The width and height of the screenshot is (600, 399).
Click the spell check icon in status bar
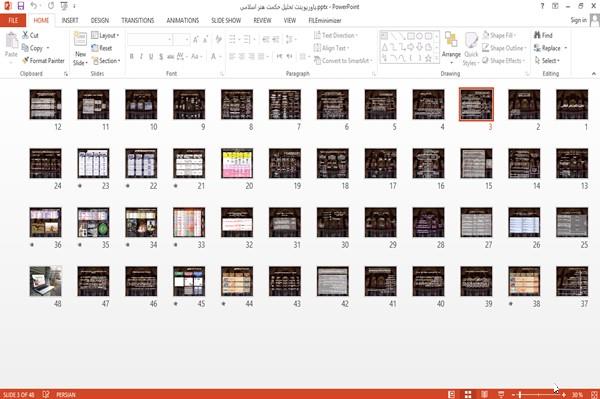click(46, 394)
